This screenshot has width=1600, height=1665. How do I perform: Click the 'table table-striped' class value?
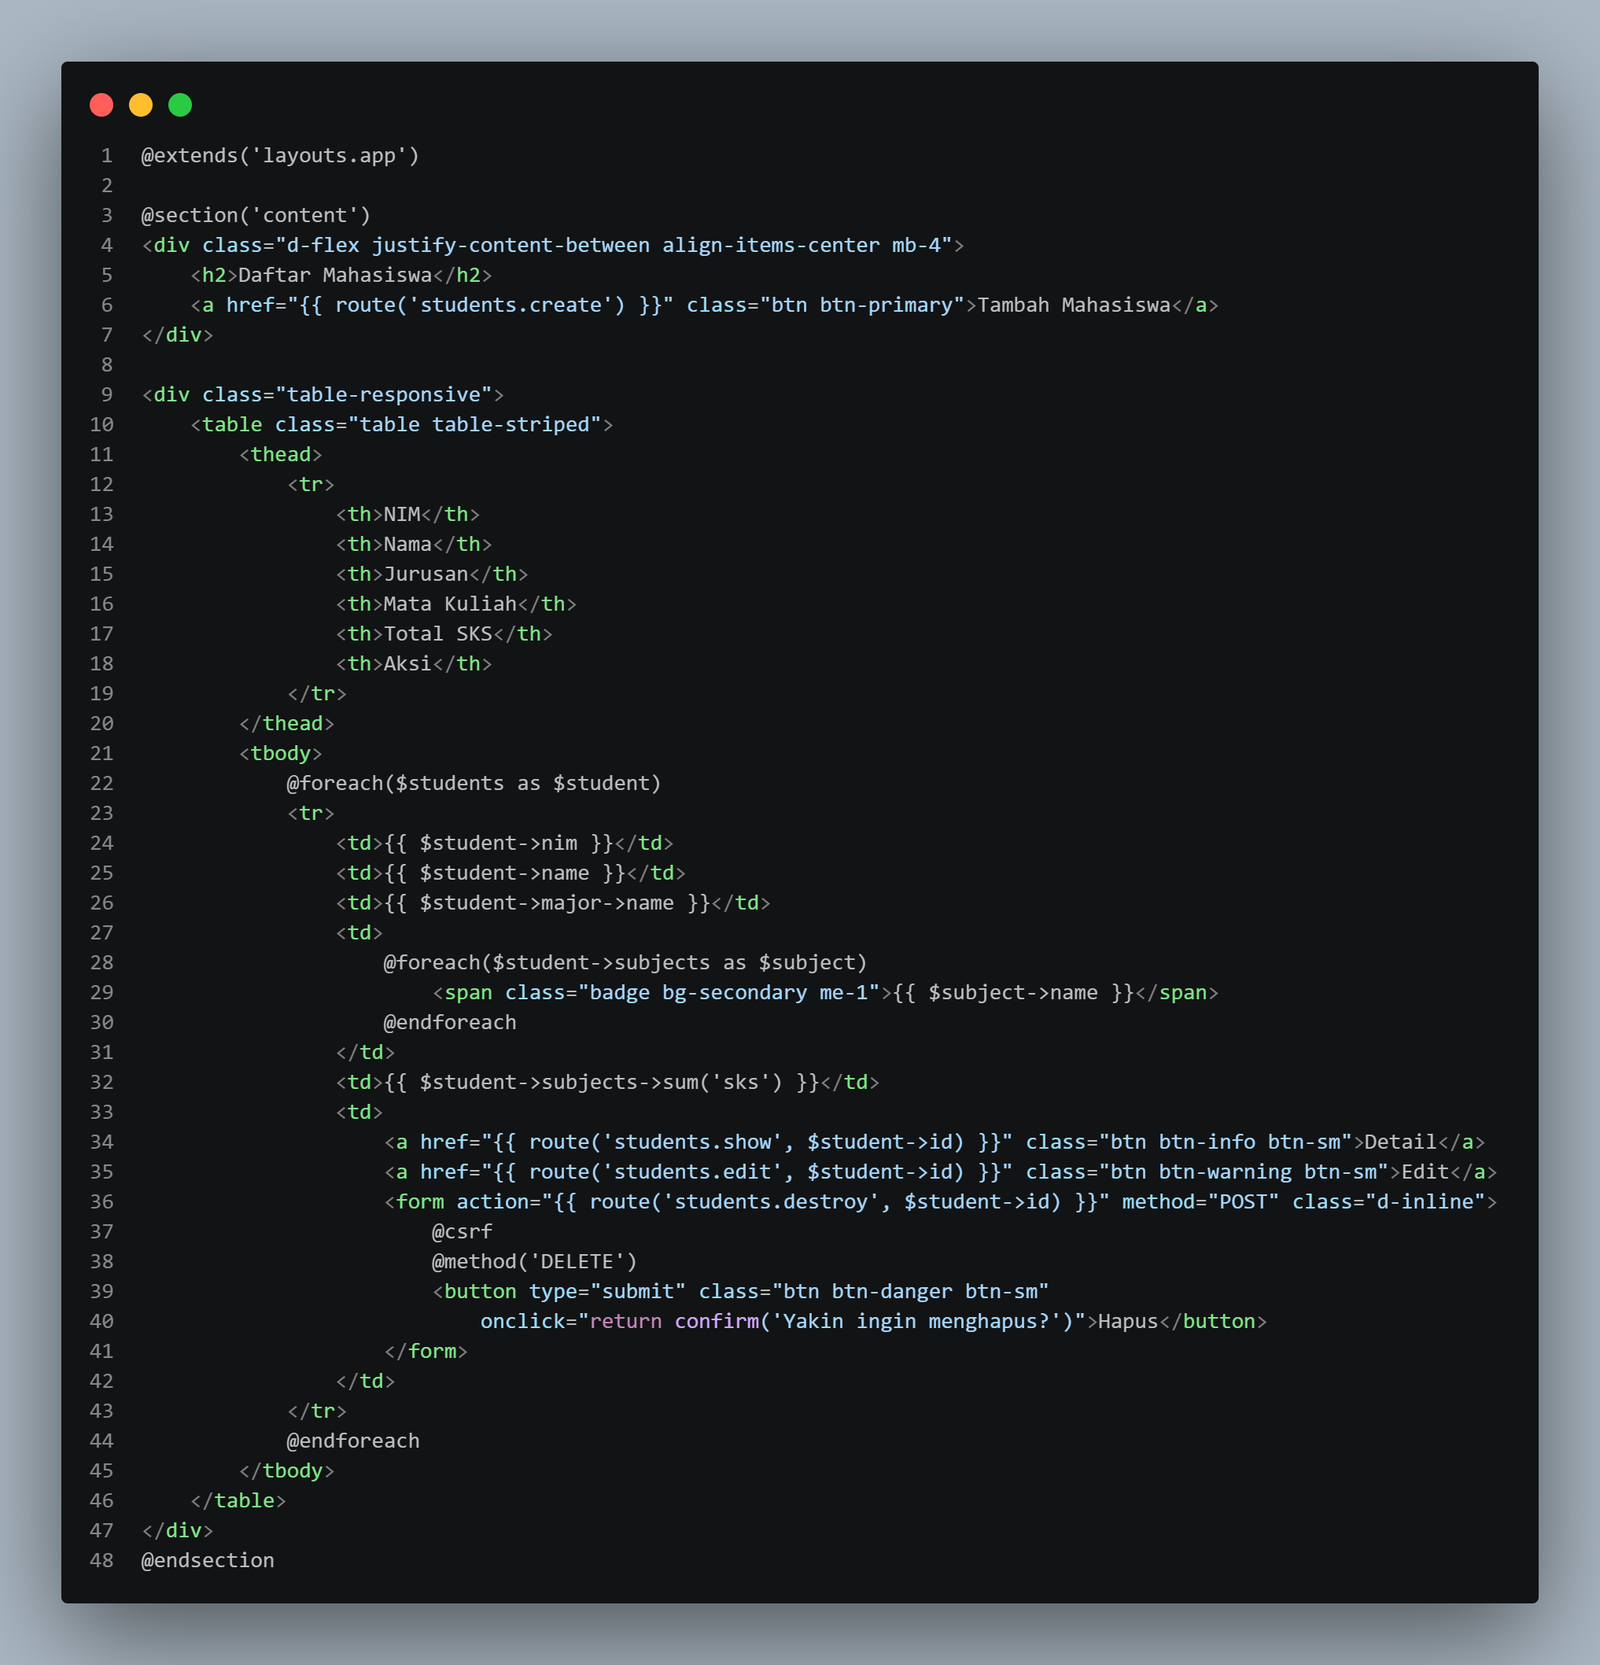click(475, 425)
